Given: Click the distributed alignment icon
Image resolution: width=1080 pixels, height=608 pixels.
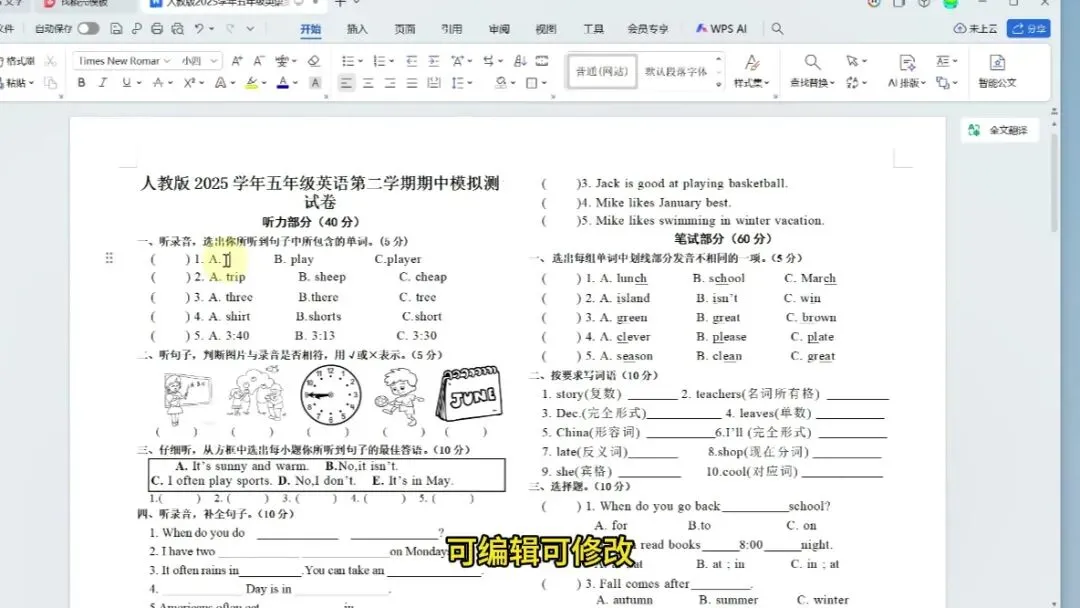Looking at the screenshot, I should point(434,83).
